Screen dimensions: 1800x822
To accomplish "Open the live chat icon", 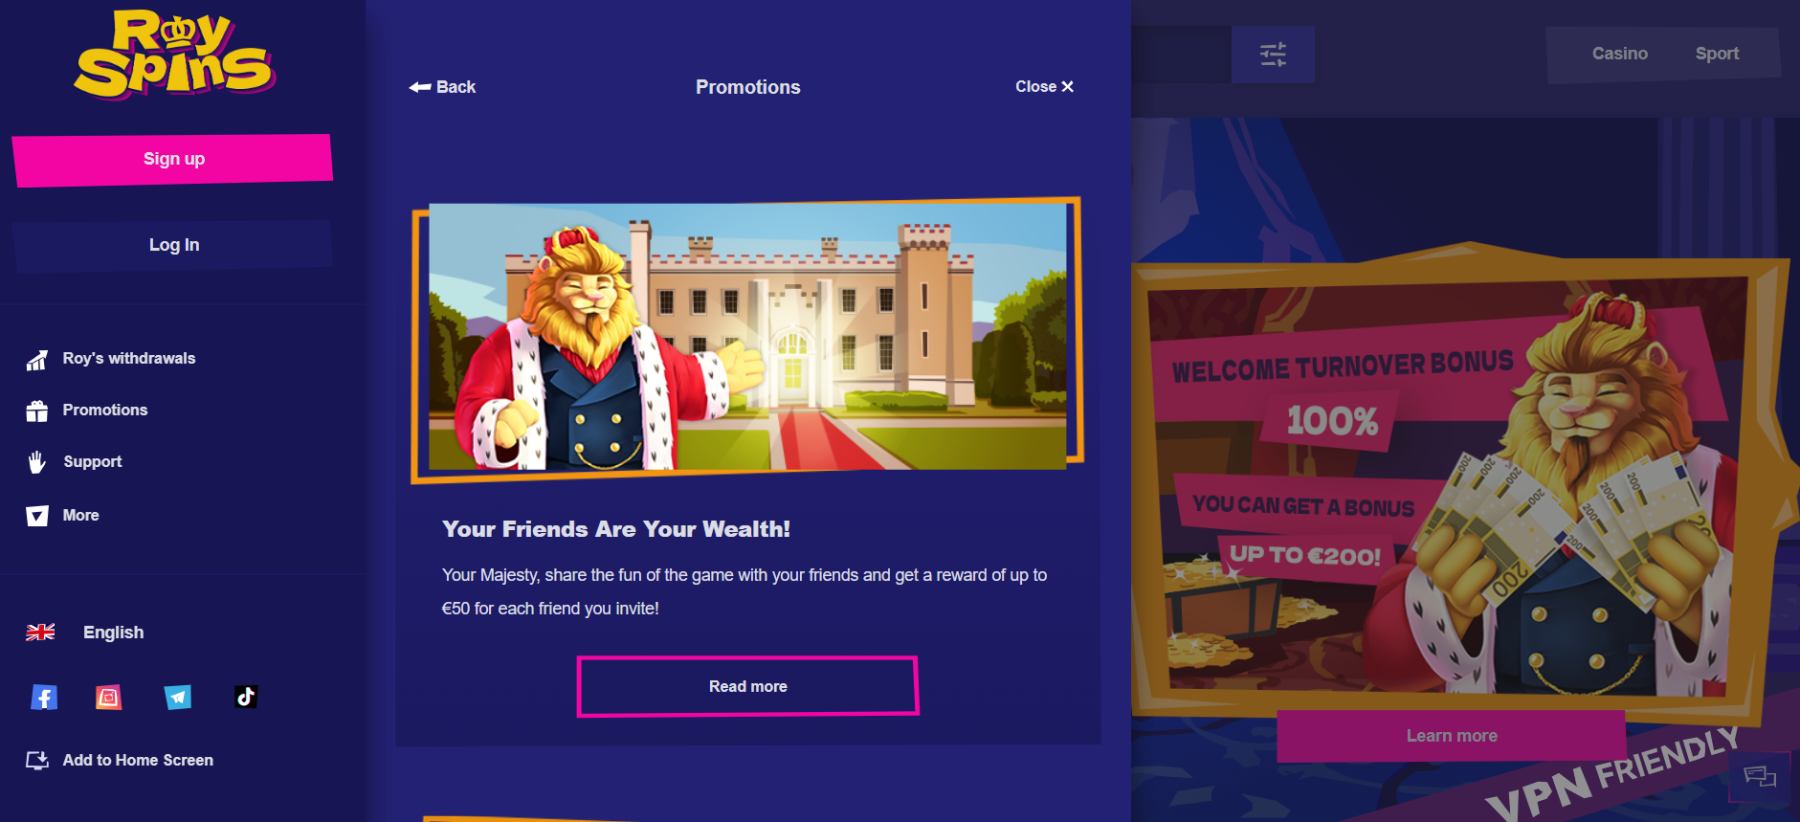I will coord(1760,776).
